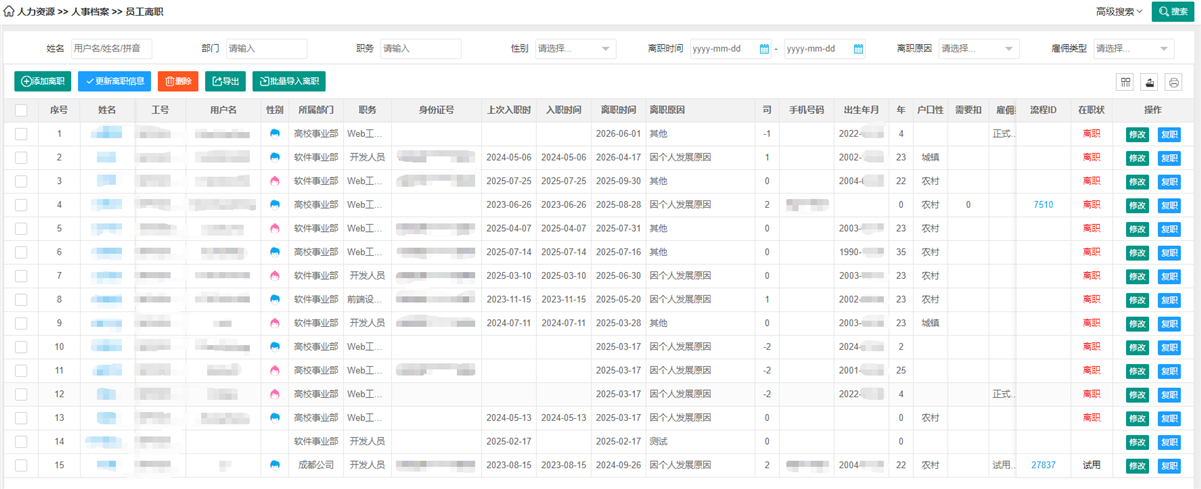Click 员工离职 in the breadcrumb

click(145, 12)
